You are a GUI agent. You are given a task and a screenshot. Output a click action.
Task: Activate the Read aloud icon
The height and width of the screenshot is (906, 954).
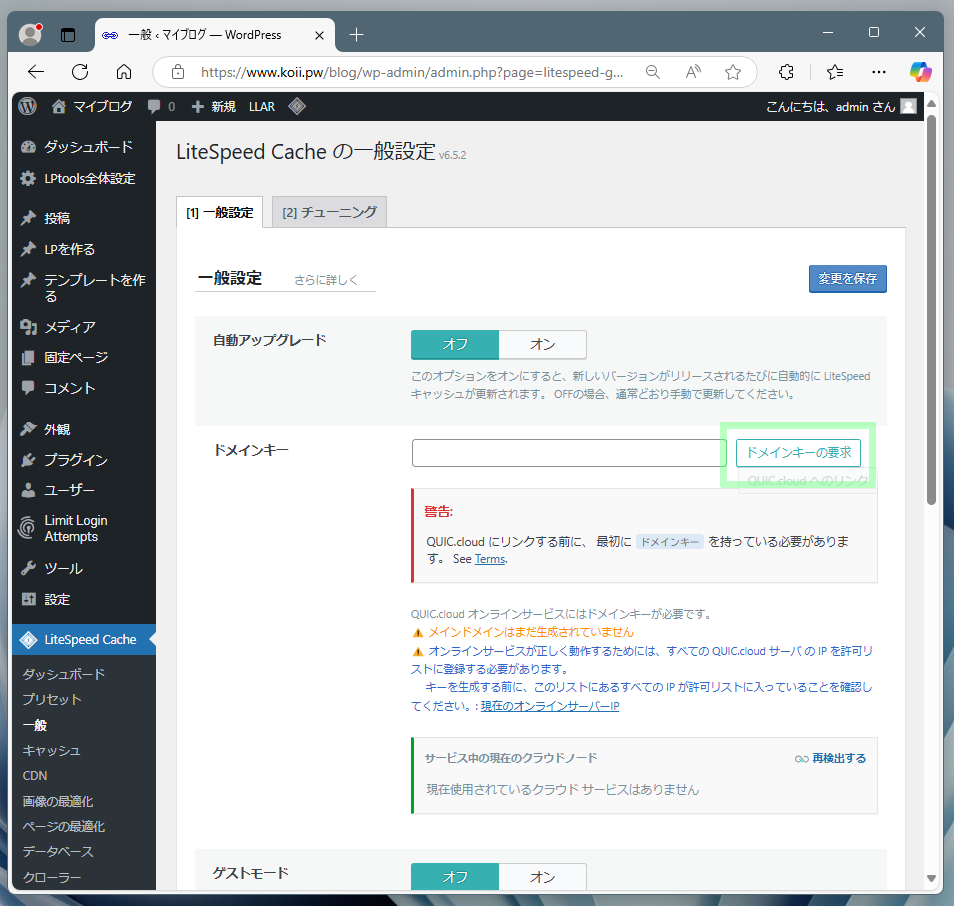pyautogui.click(x=693, y=72)
